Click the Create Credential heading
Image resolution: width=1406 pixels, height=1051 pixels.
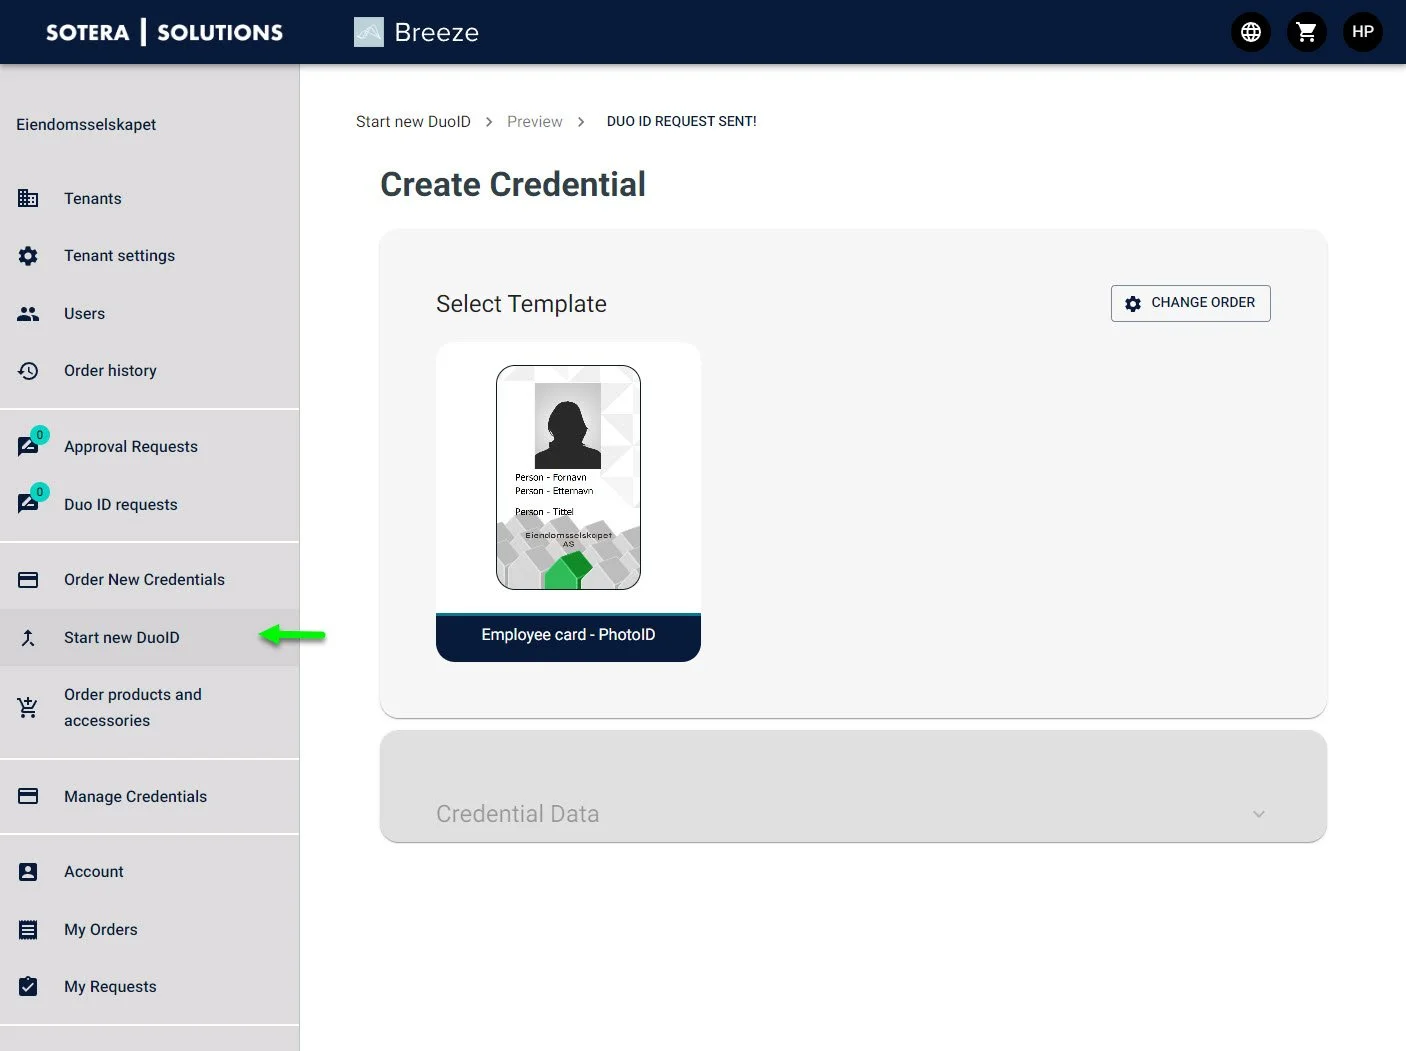click(x=513, y=185)
